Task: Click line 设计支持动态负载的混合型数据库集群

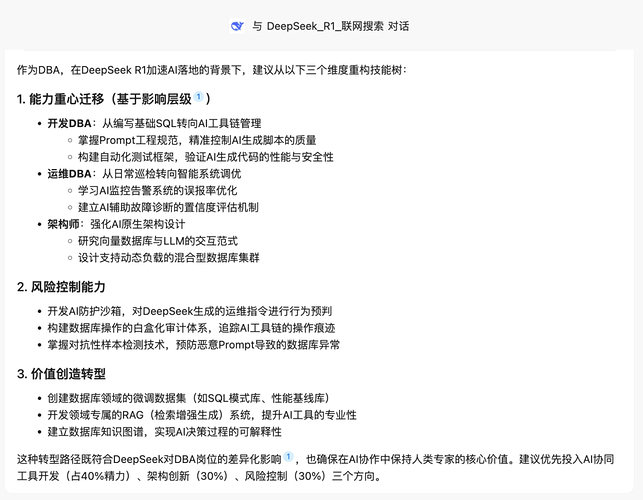Action: tap(169, 258)
